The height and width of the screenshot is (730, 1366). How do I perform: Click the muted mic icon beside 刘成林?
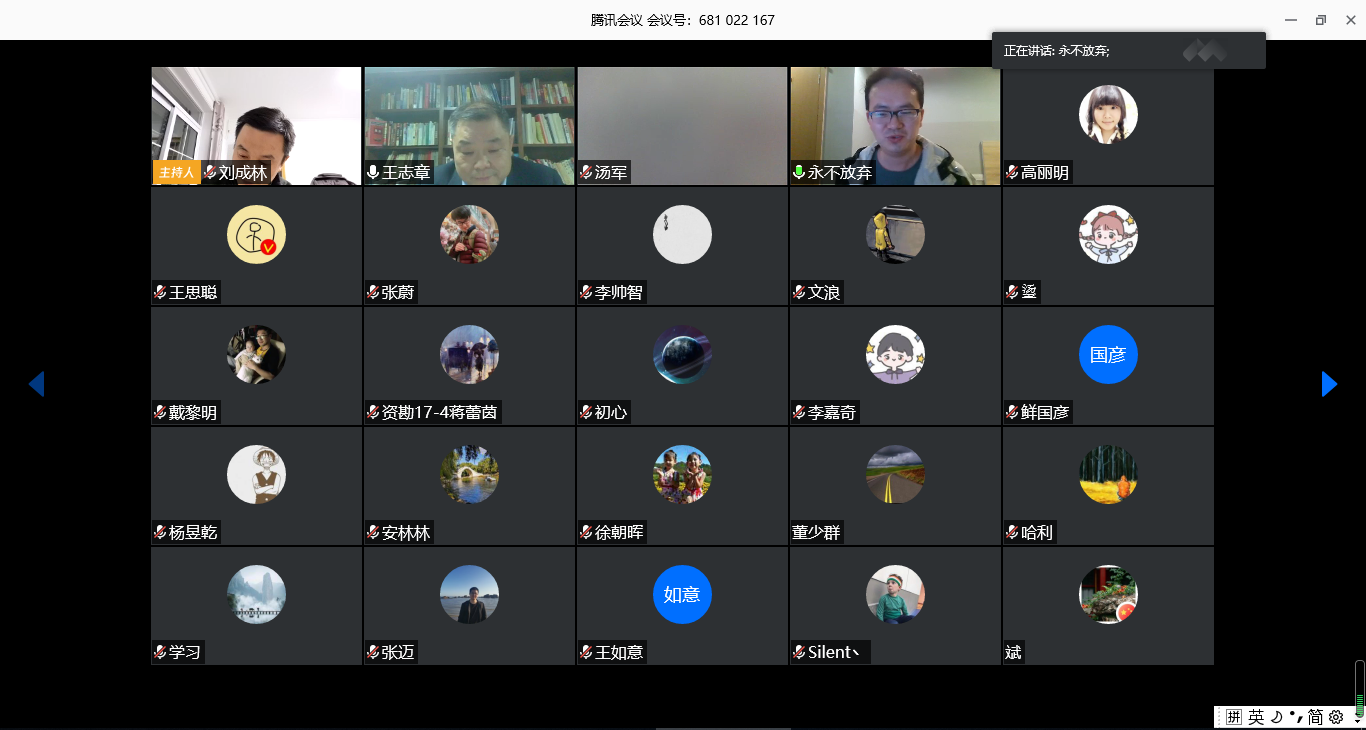(210, 173)
